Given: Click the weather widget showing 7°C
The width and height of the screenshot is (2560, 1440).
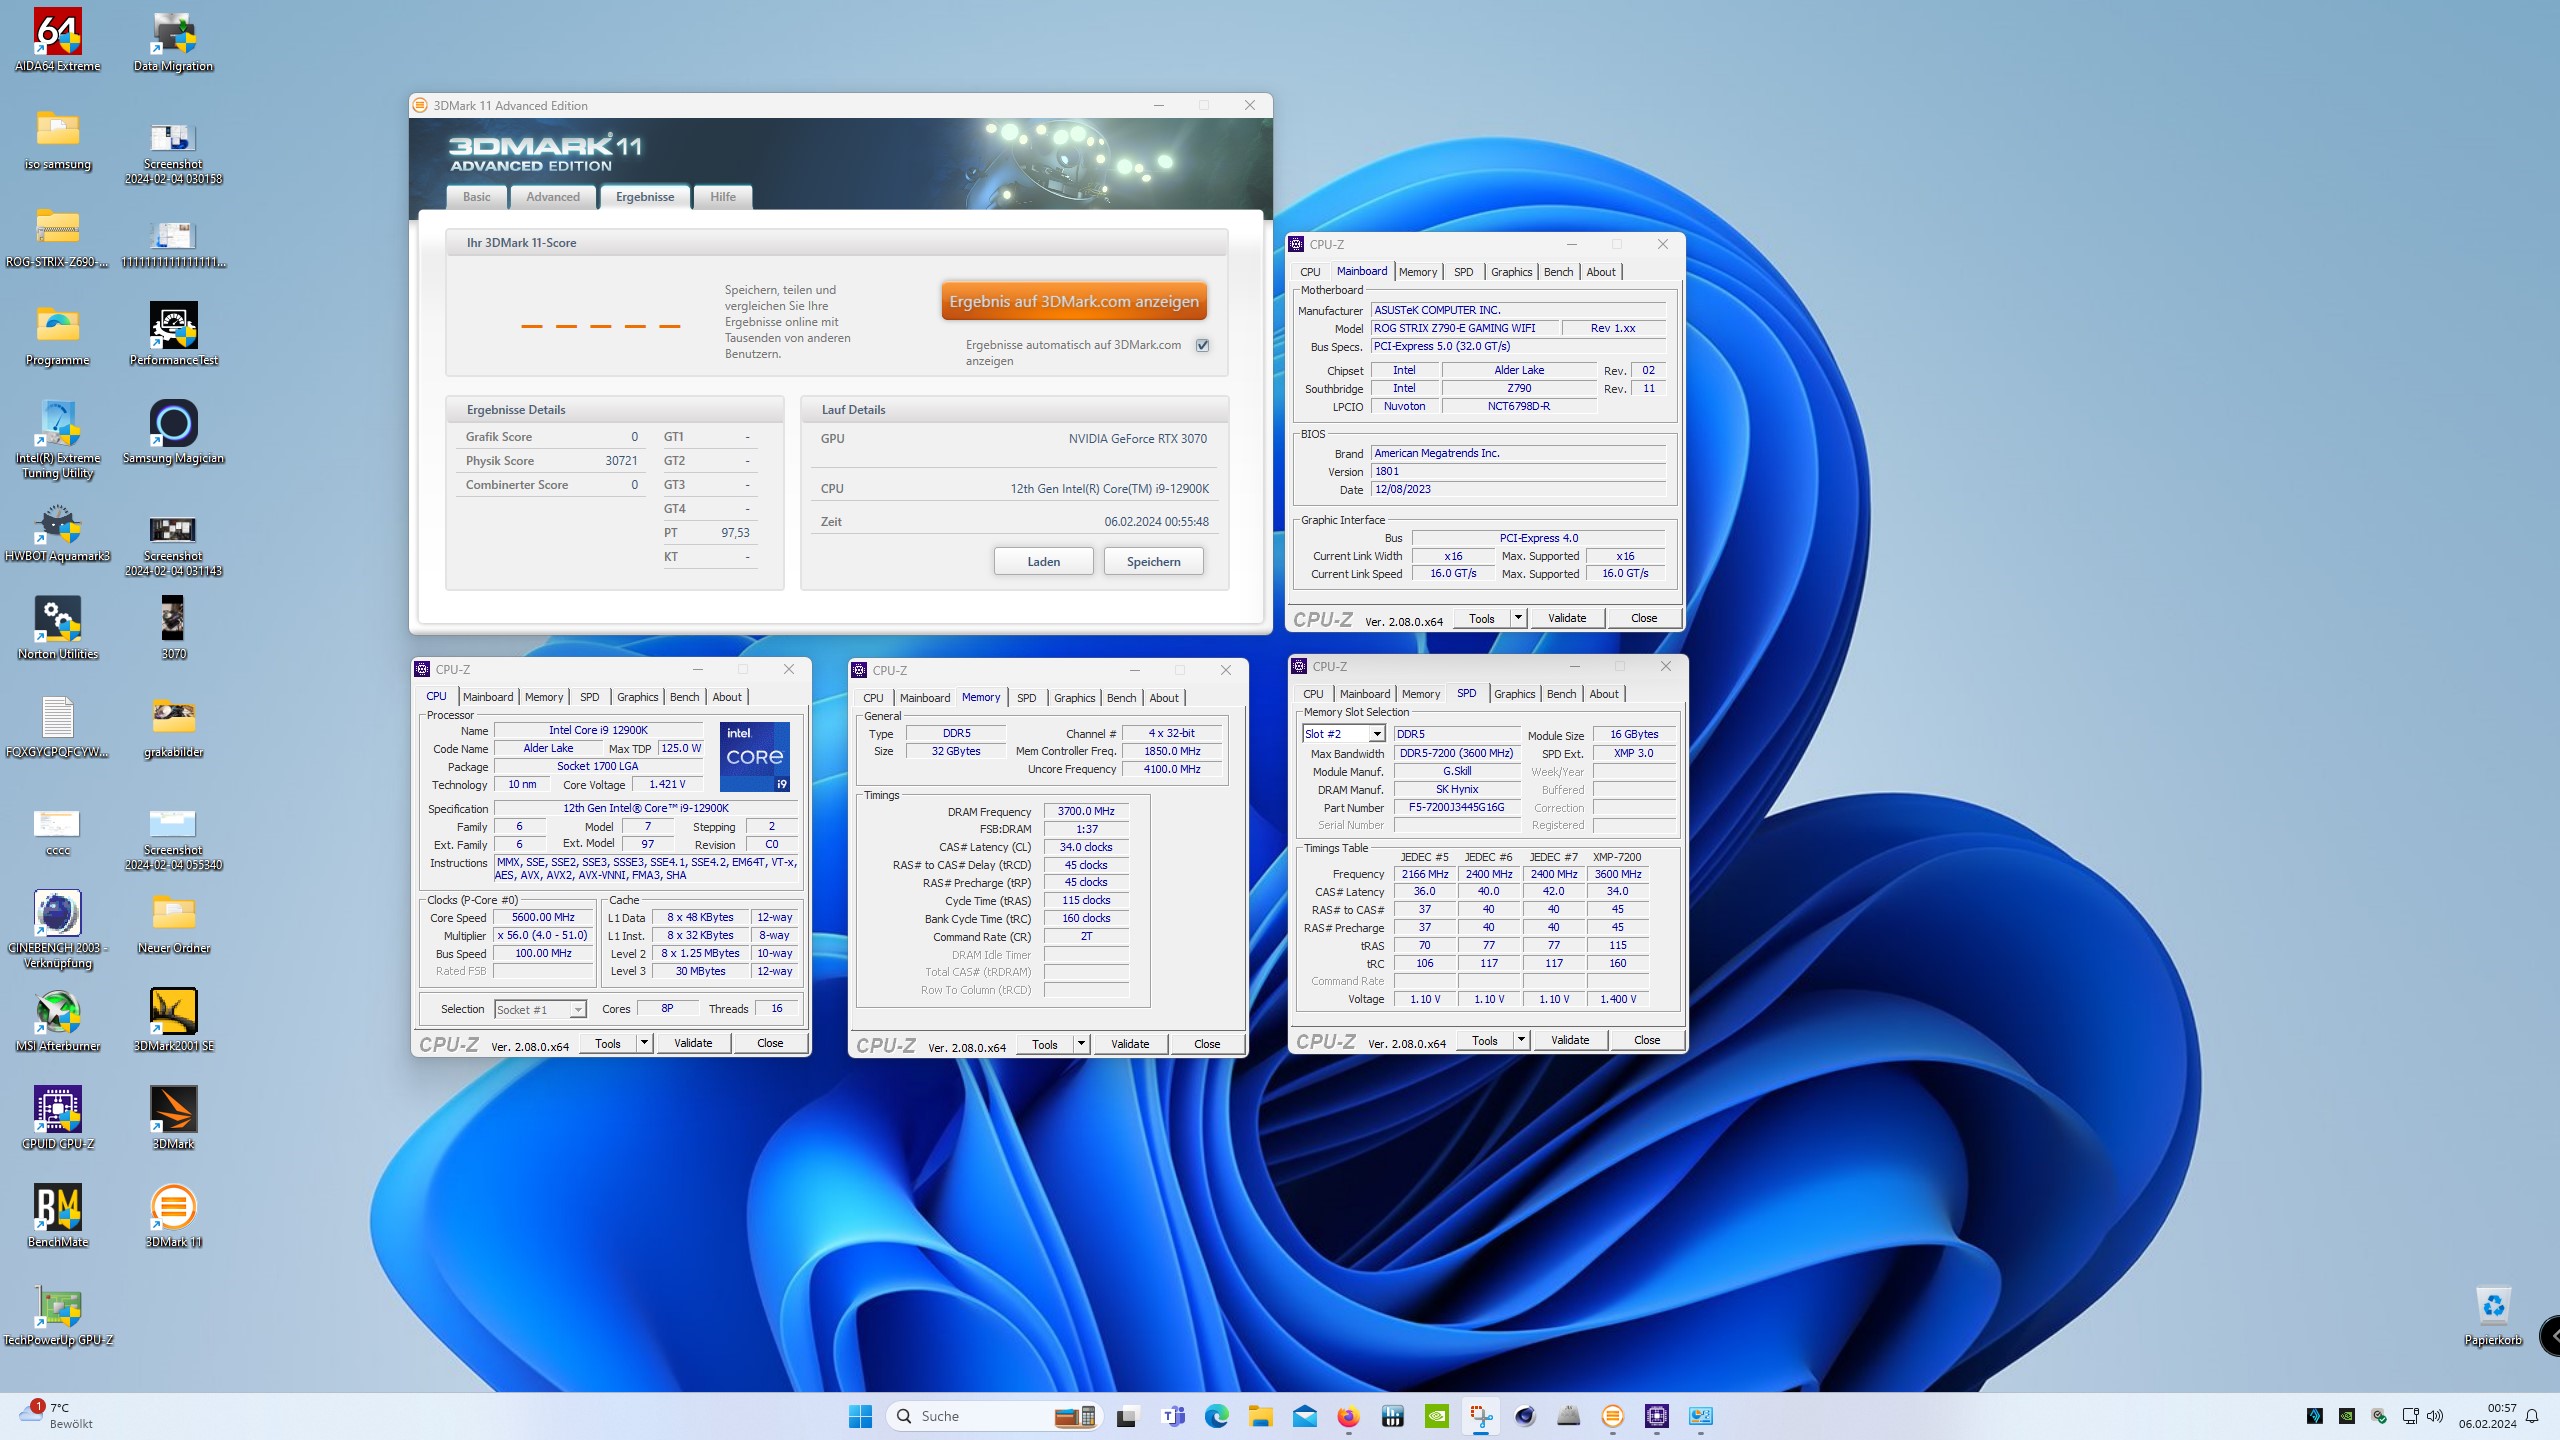Looking at the screenshot, I should point(58,1416).
